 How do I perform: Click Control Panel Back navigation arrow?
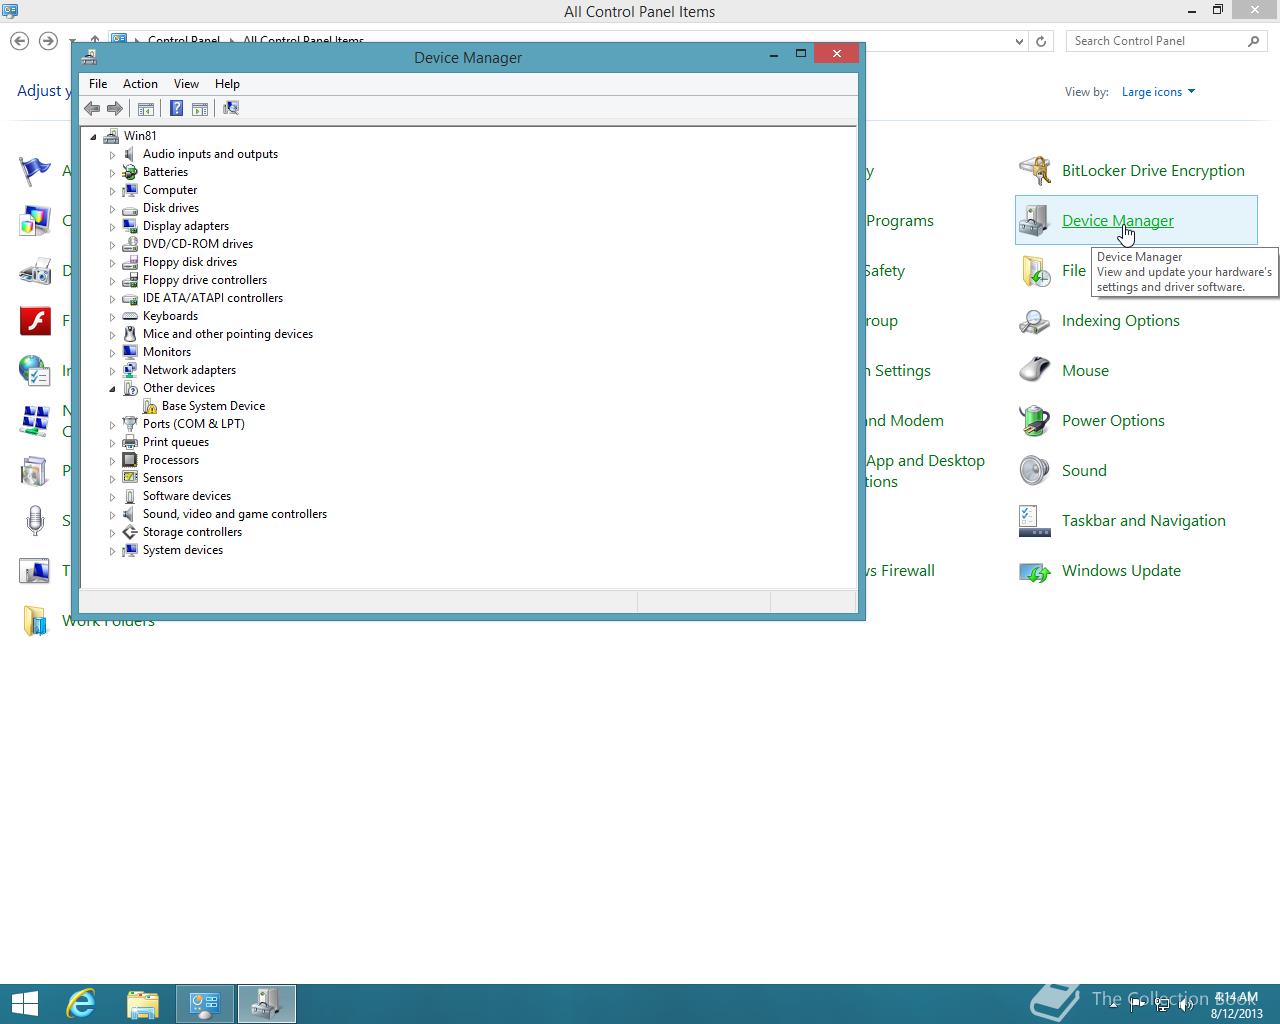tap(19, 41)
